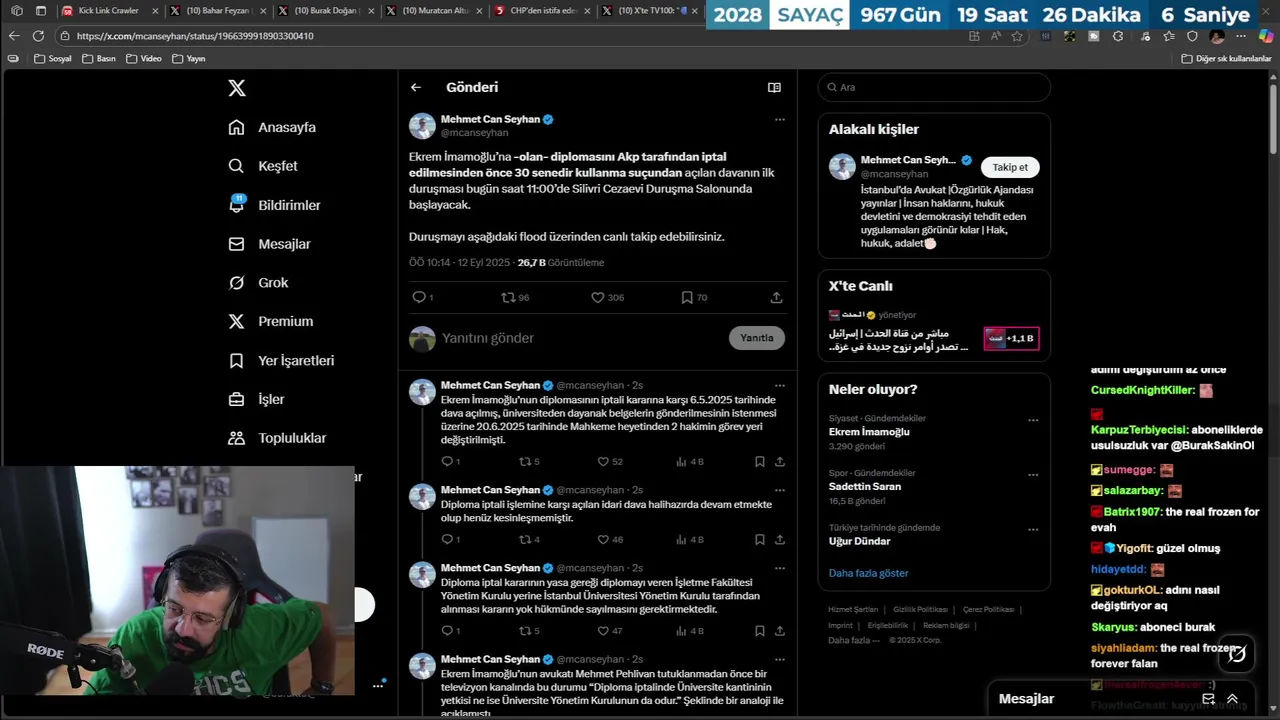Open Sadettin Saran trending topic
The height and width of the screenshot is (720, 1280).
865,486
